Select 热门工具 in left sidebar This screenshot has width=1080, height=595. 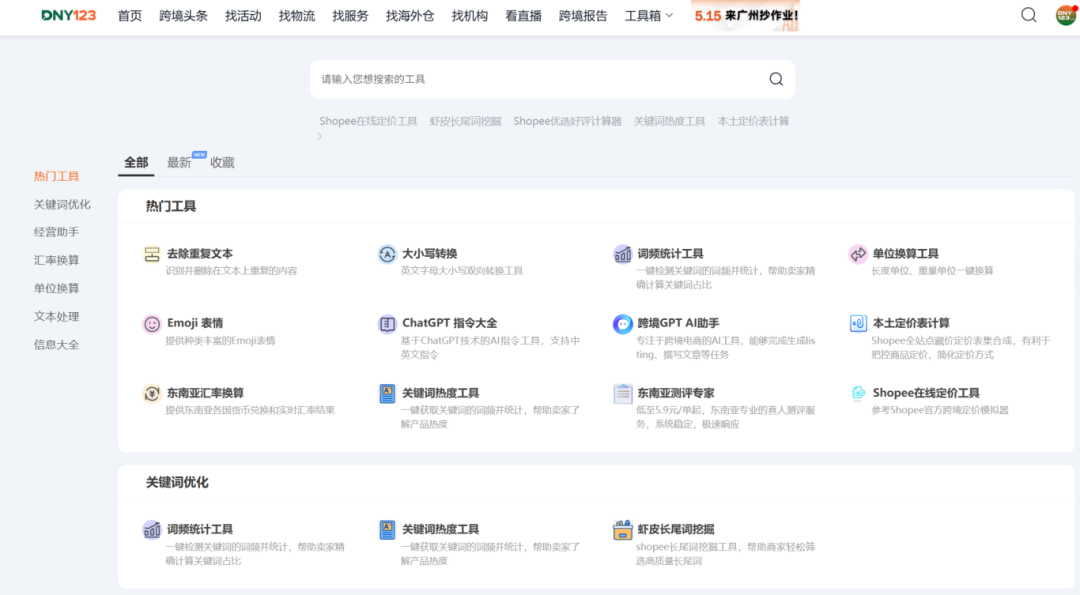(x=56, y=176)
